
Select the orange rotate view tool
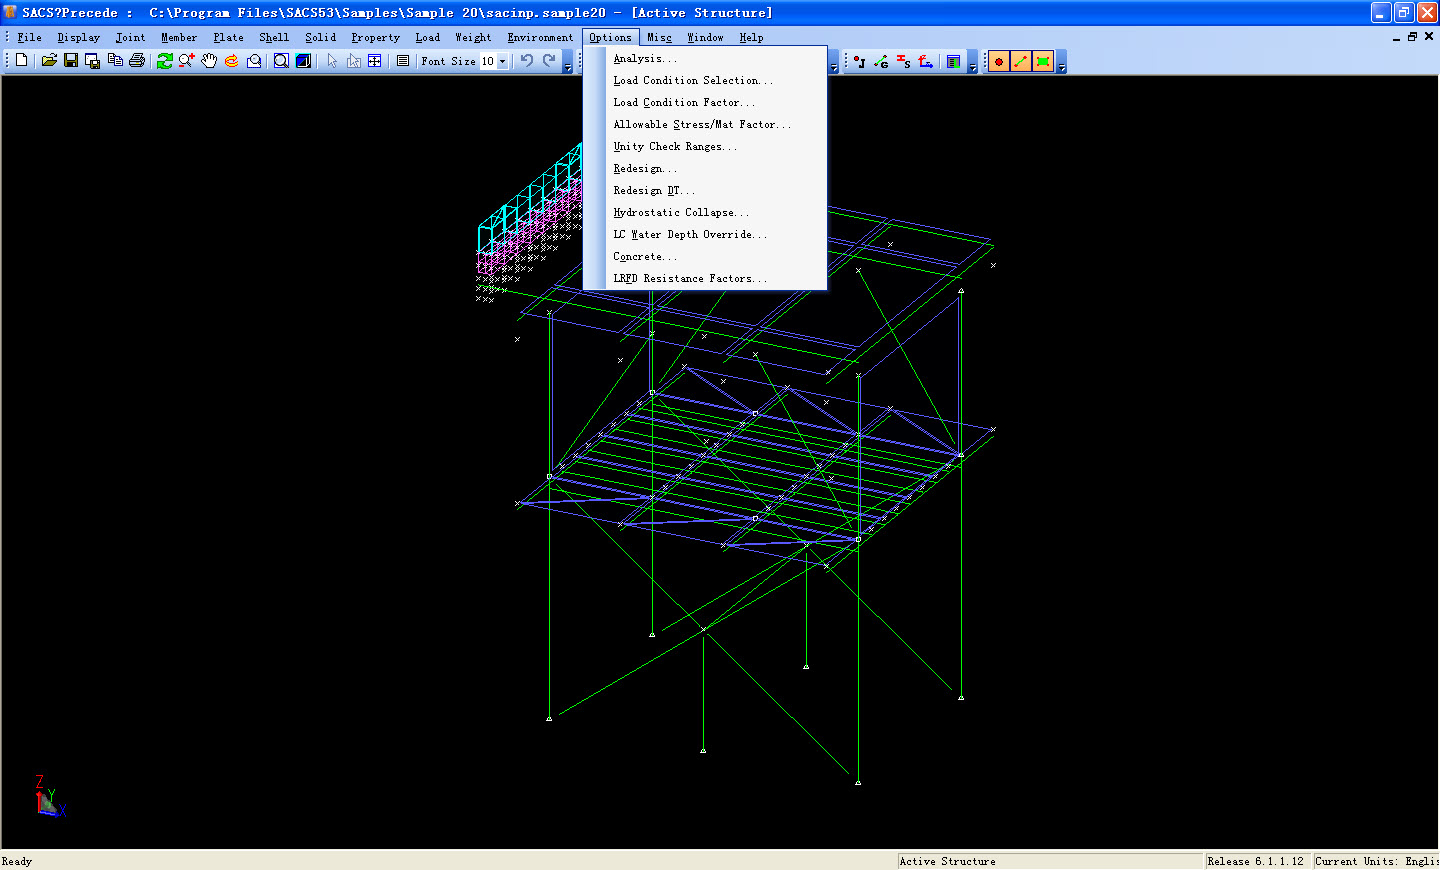(231, 61)
